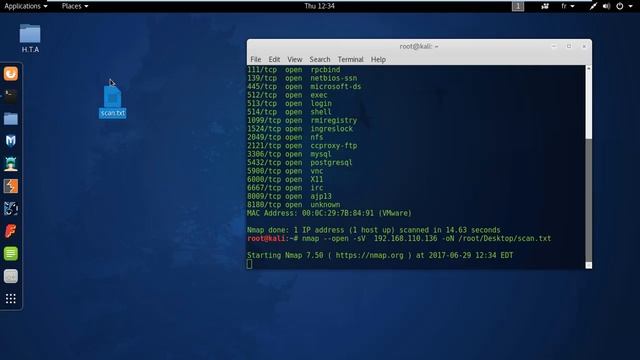Open the green notes dock icon

click(x=11, y=253)
